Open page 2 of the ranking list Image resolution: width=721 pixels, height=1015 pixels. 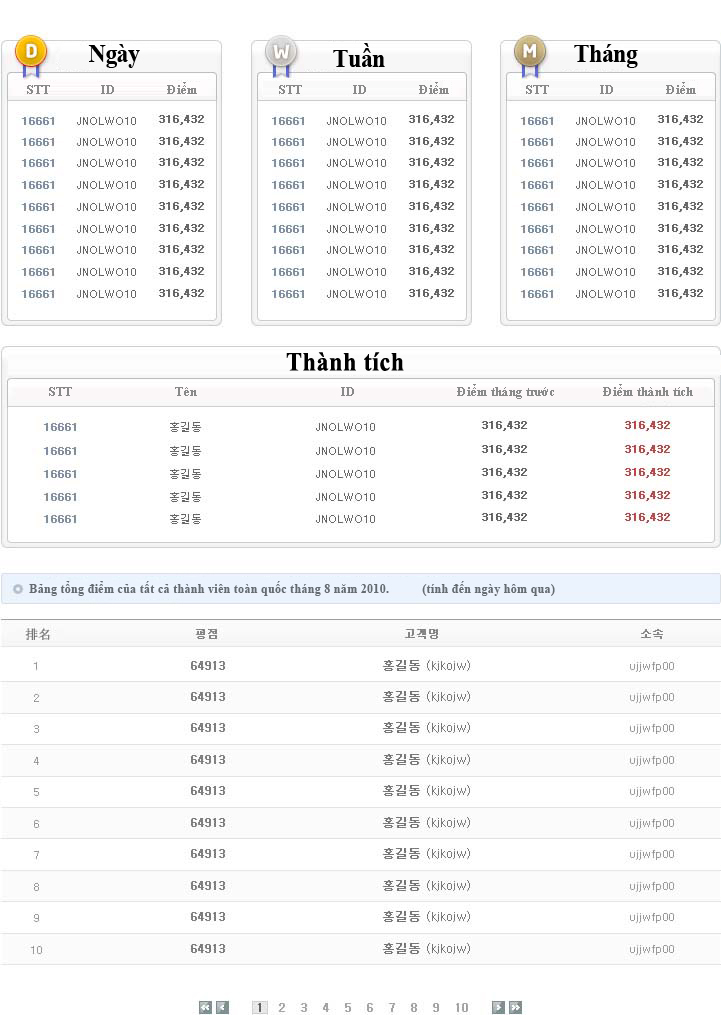282,1007
